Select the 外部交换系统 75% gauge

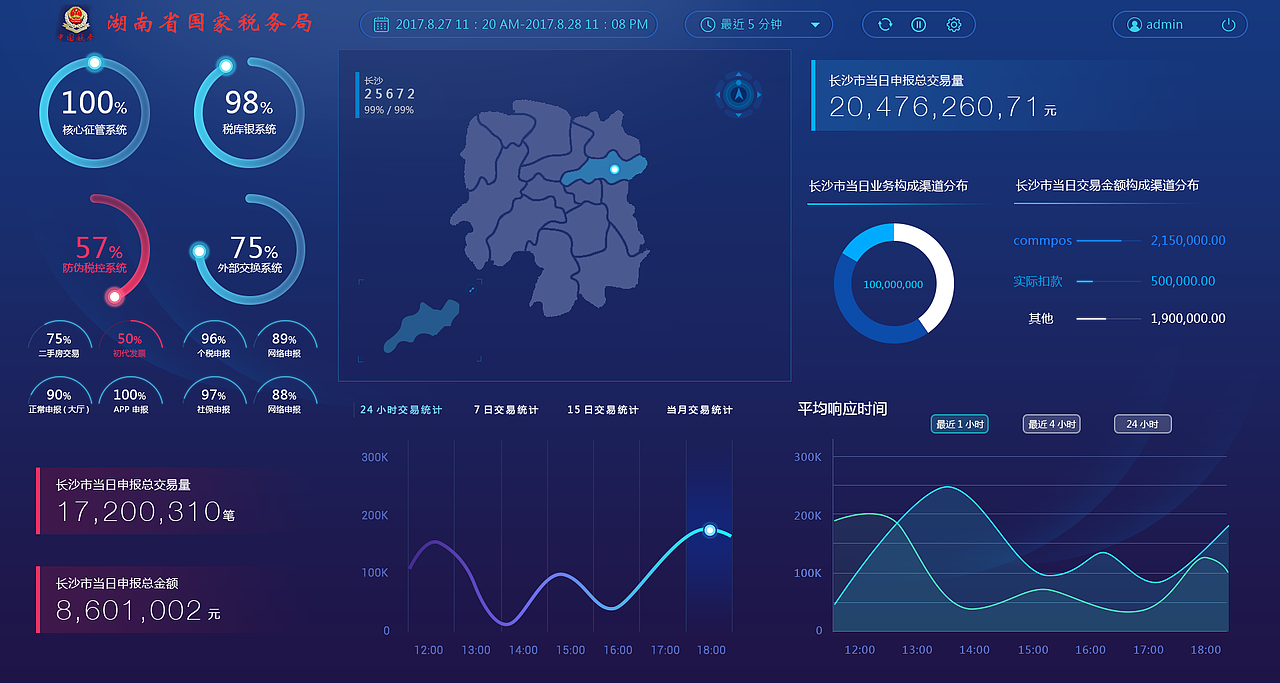pyautogui.click(x=249, y=250)
